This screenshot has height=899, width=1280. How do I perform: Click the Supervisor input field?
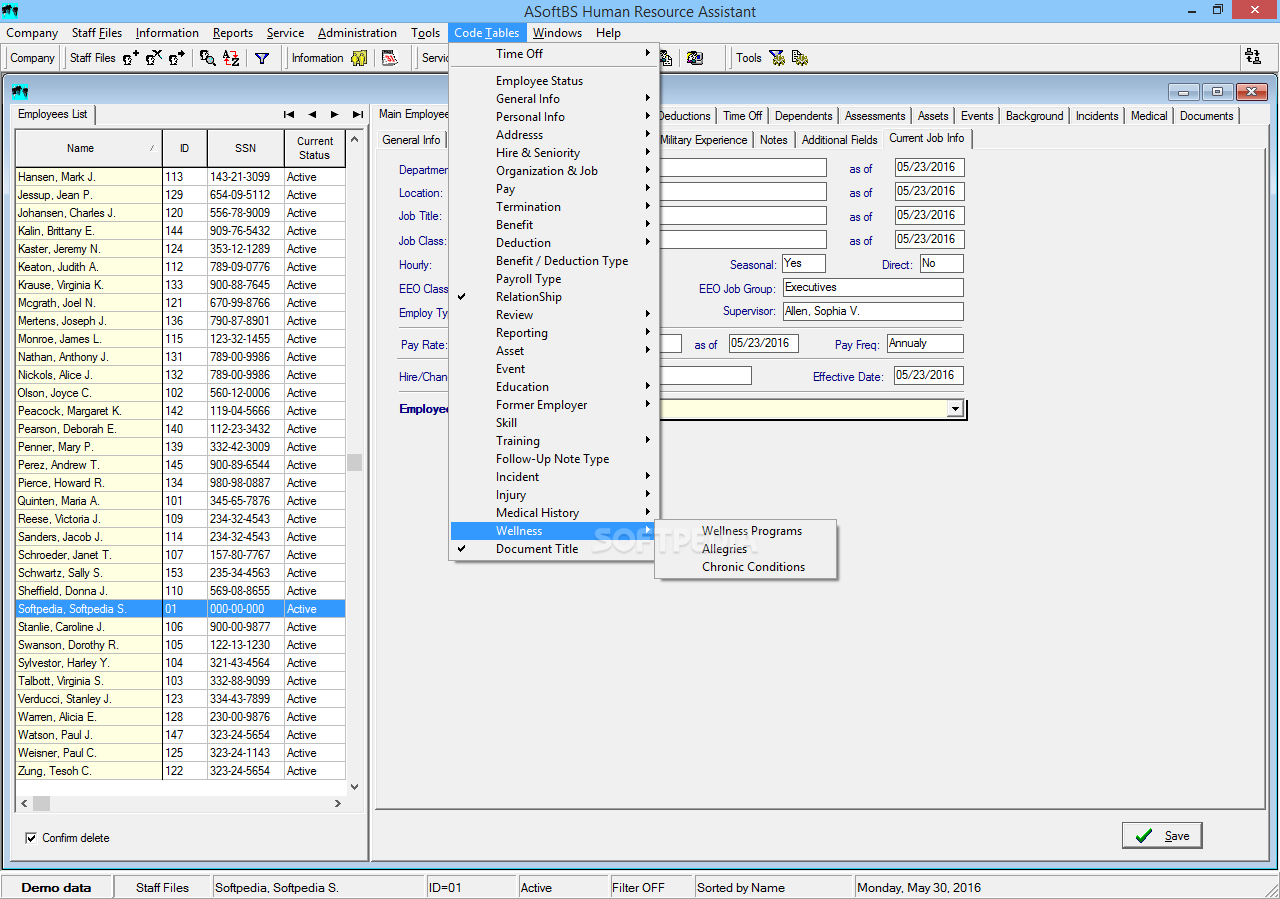(x=872, y=312)
